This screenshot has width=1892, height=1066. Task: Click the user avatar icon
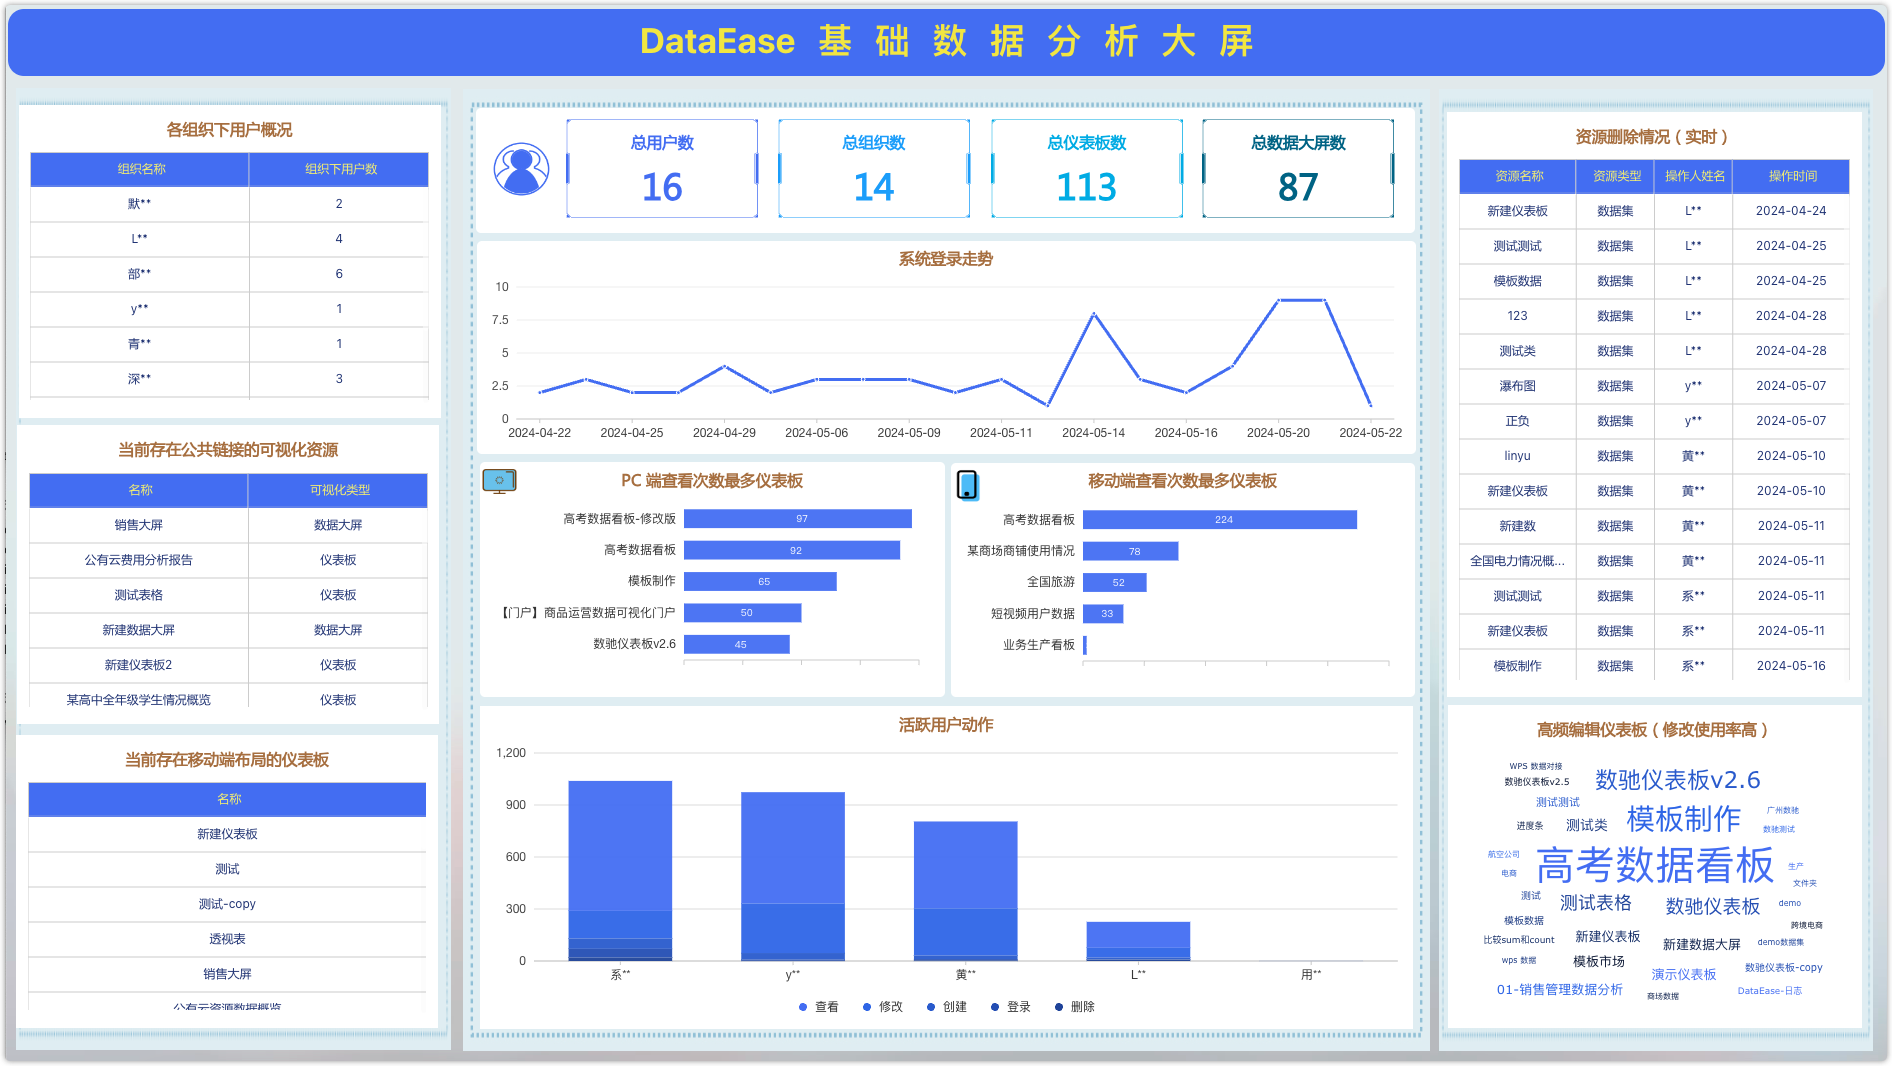521,169
